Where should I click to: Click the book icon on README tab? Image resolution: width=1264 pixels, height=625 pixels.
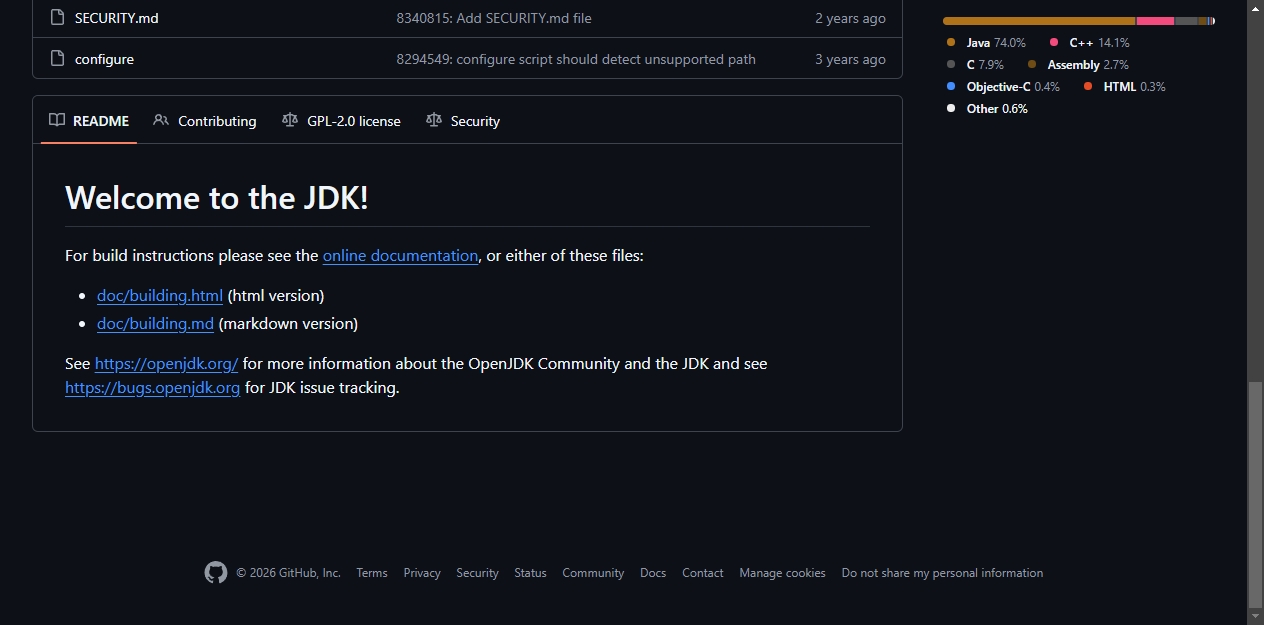pos(57,120)
